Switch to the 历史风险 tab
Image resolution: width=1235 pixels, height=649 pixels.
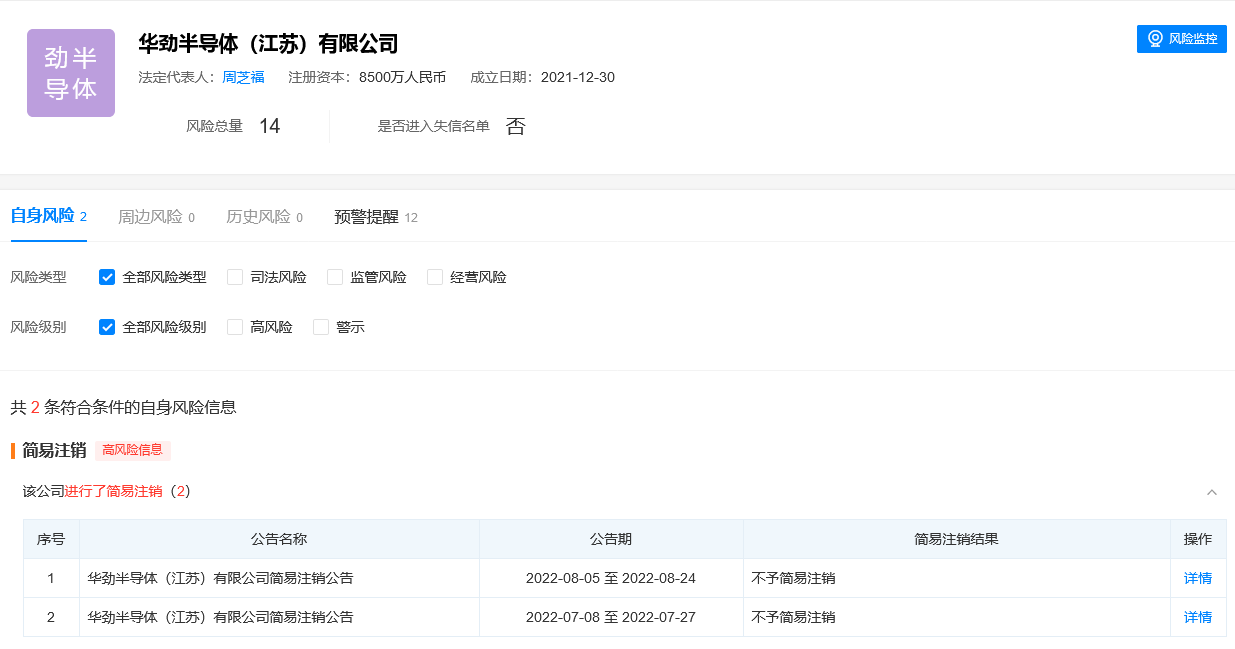(x=264, y=217)
